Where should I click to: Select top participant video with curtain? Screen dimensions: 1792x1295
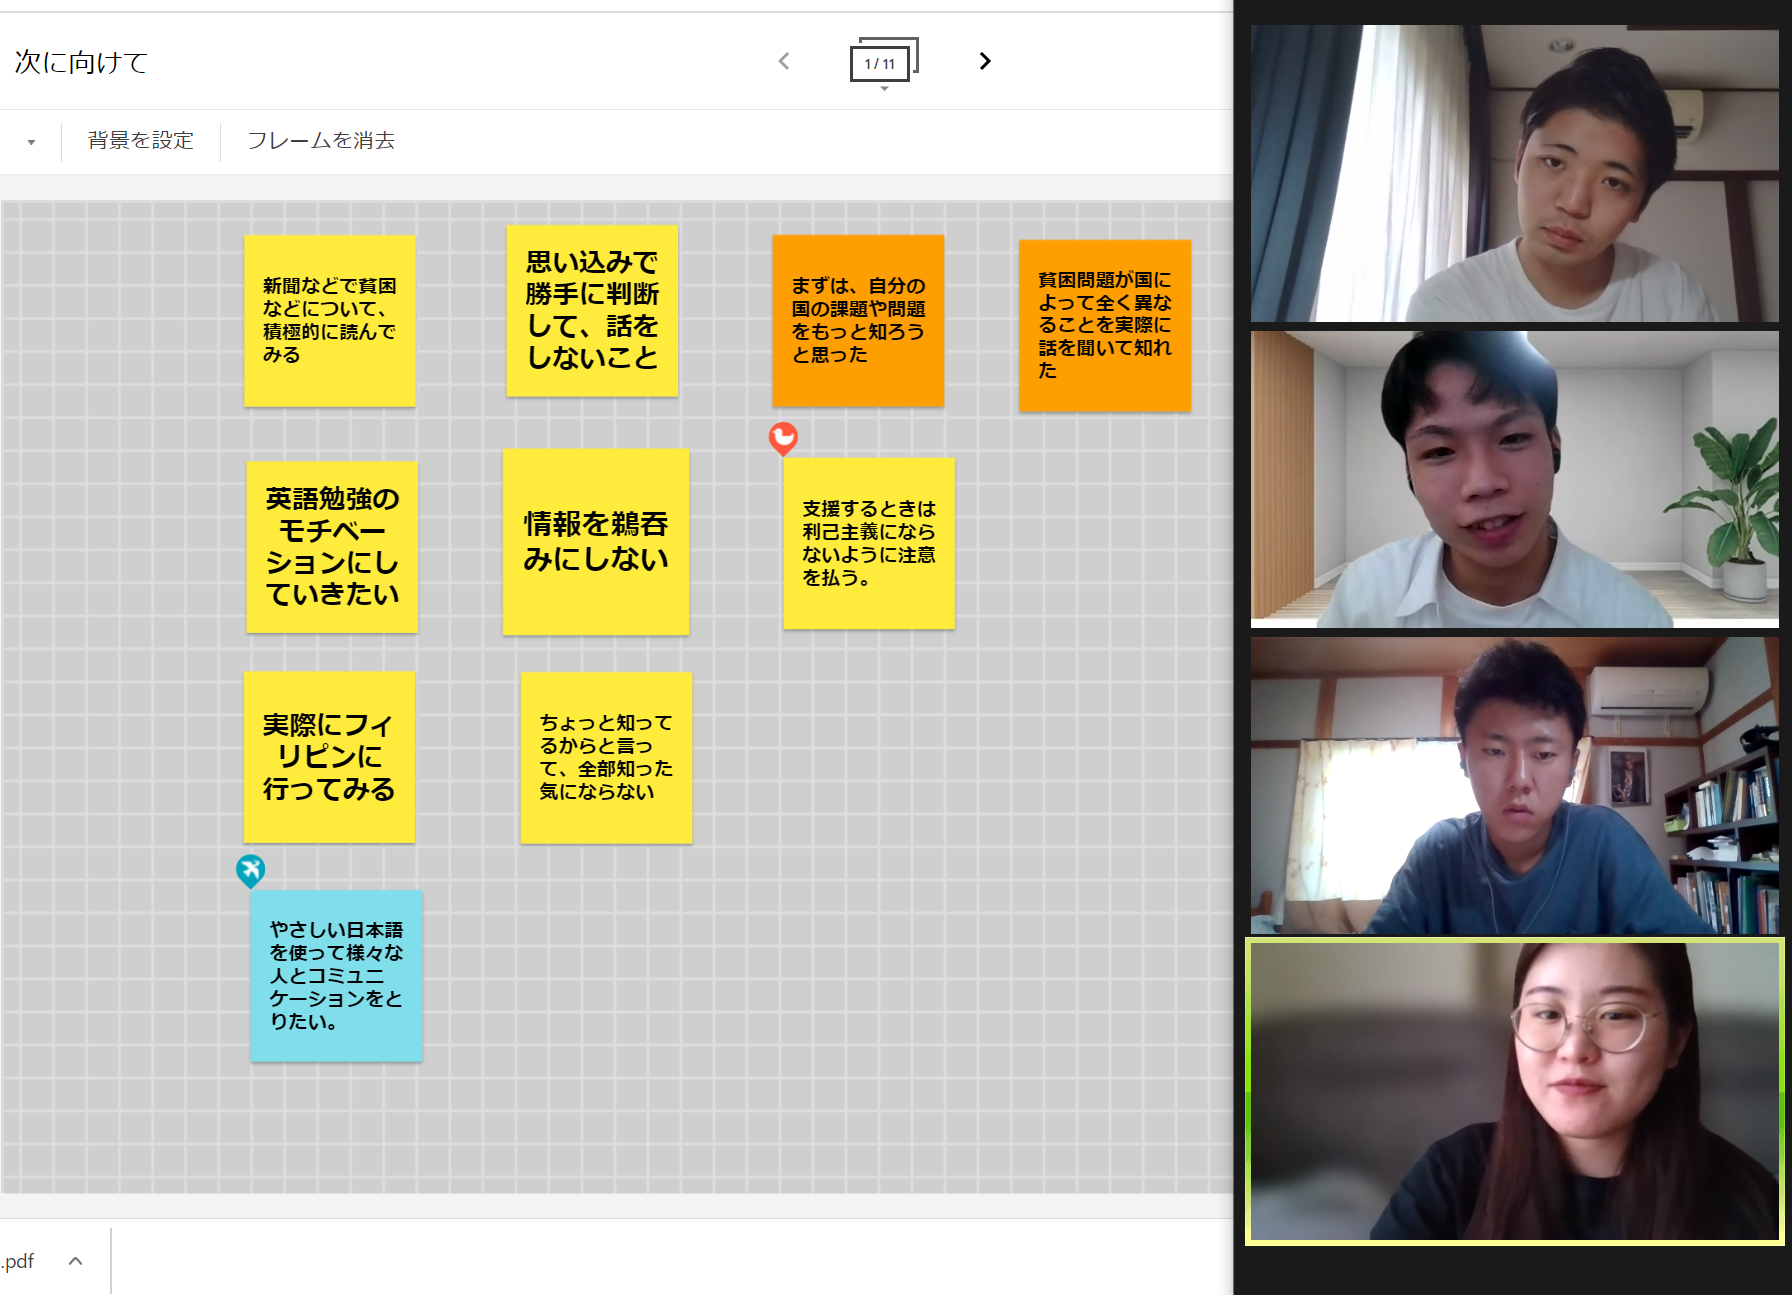pyautogui.click(x=1515, y=174)
